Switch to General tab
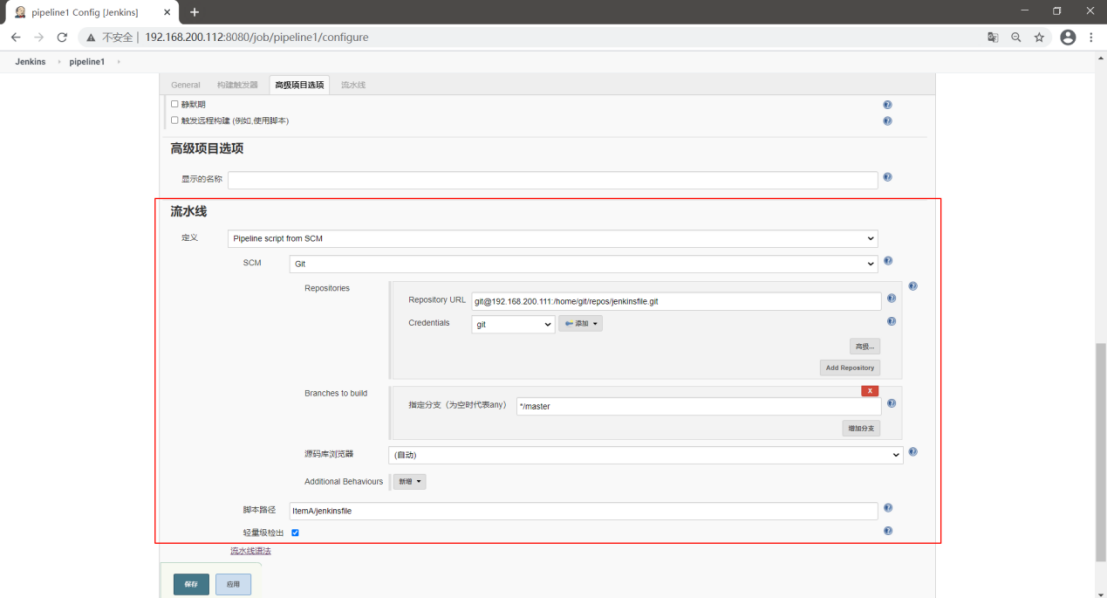1108x598 pixels. 185,85
